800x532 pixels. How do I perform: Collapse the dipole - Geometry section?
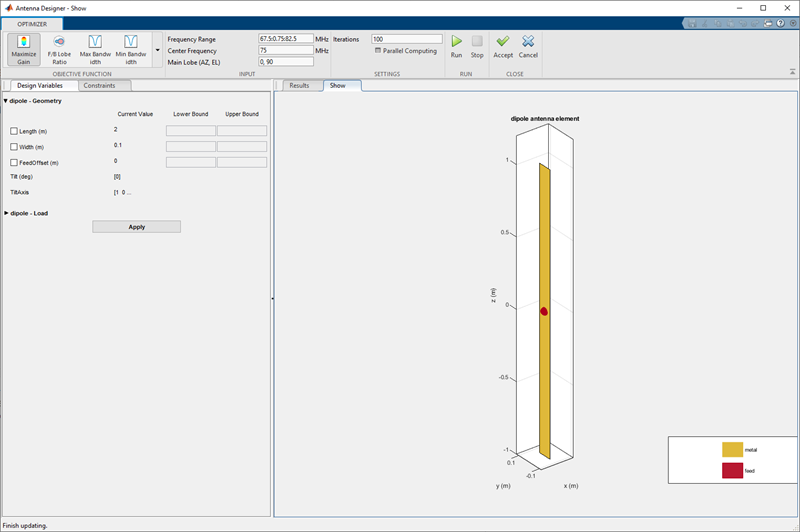point(5,101)
